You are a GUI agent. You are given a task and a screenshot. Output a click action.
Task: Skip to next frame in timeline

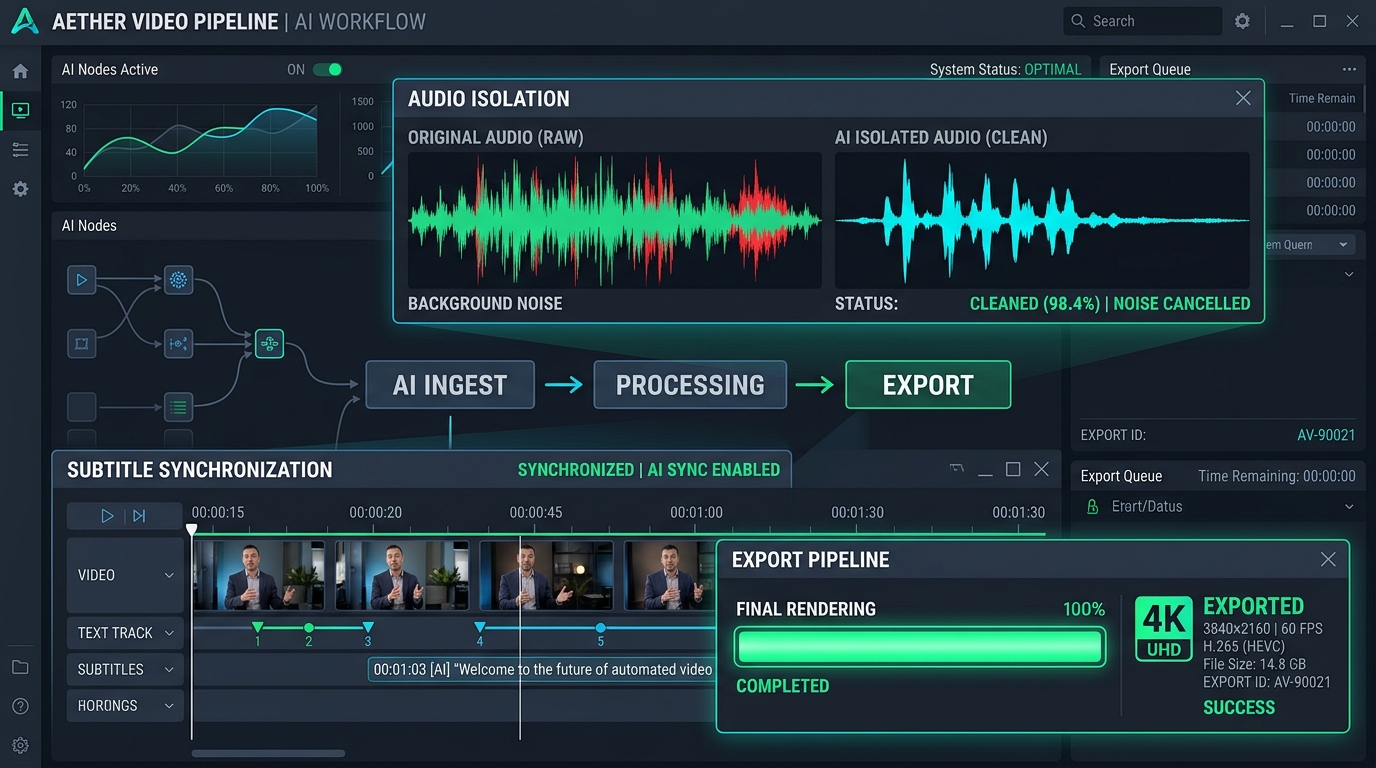(139, 516)
